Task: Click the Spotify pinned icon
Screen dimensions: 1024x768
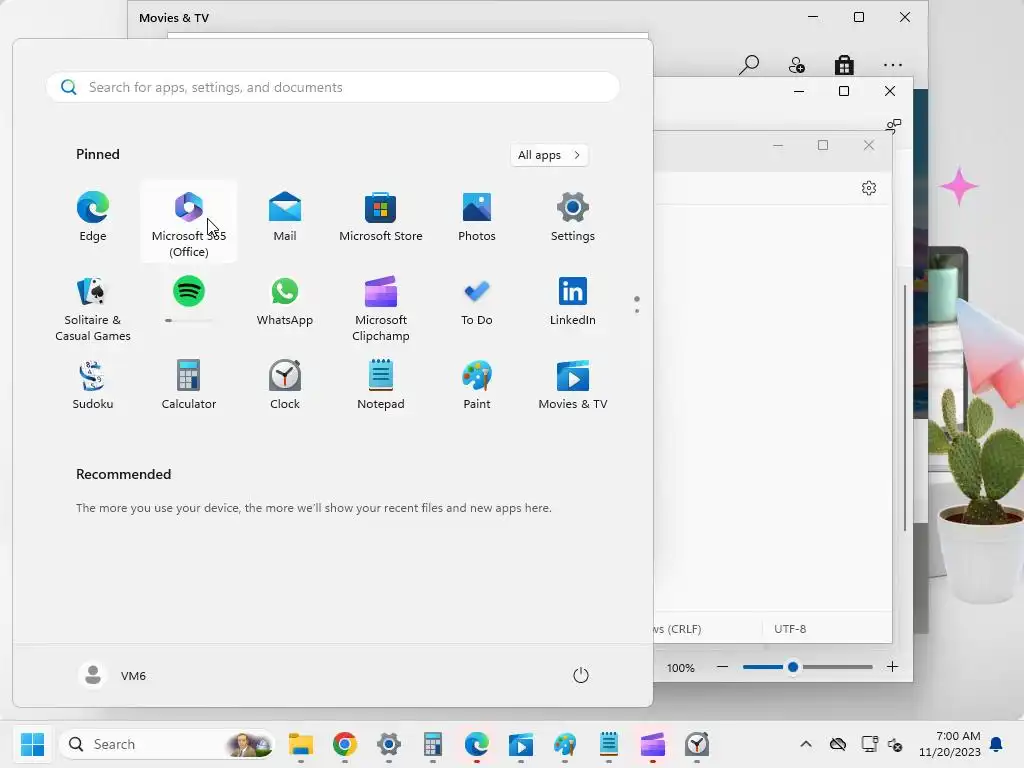Action: tap(189, 291)
